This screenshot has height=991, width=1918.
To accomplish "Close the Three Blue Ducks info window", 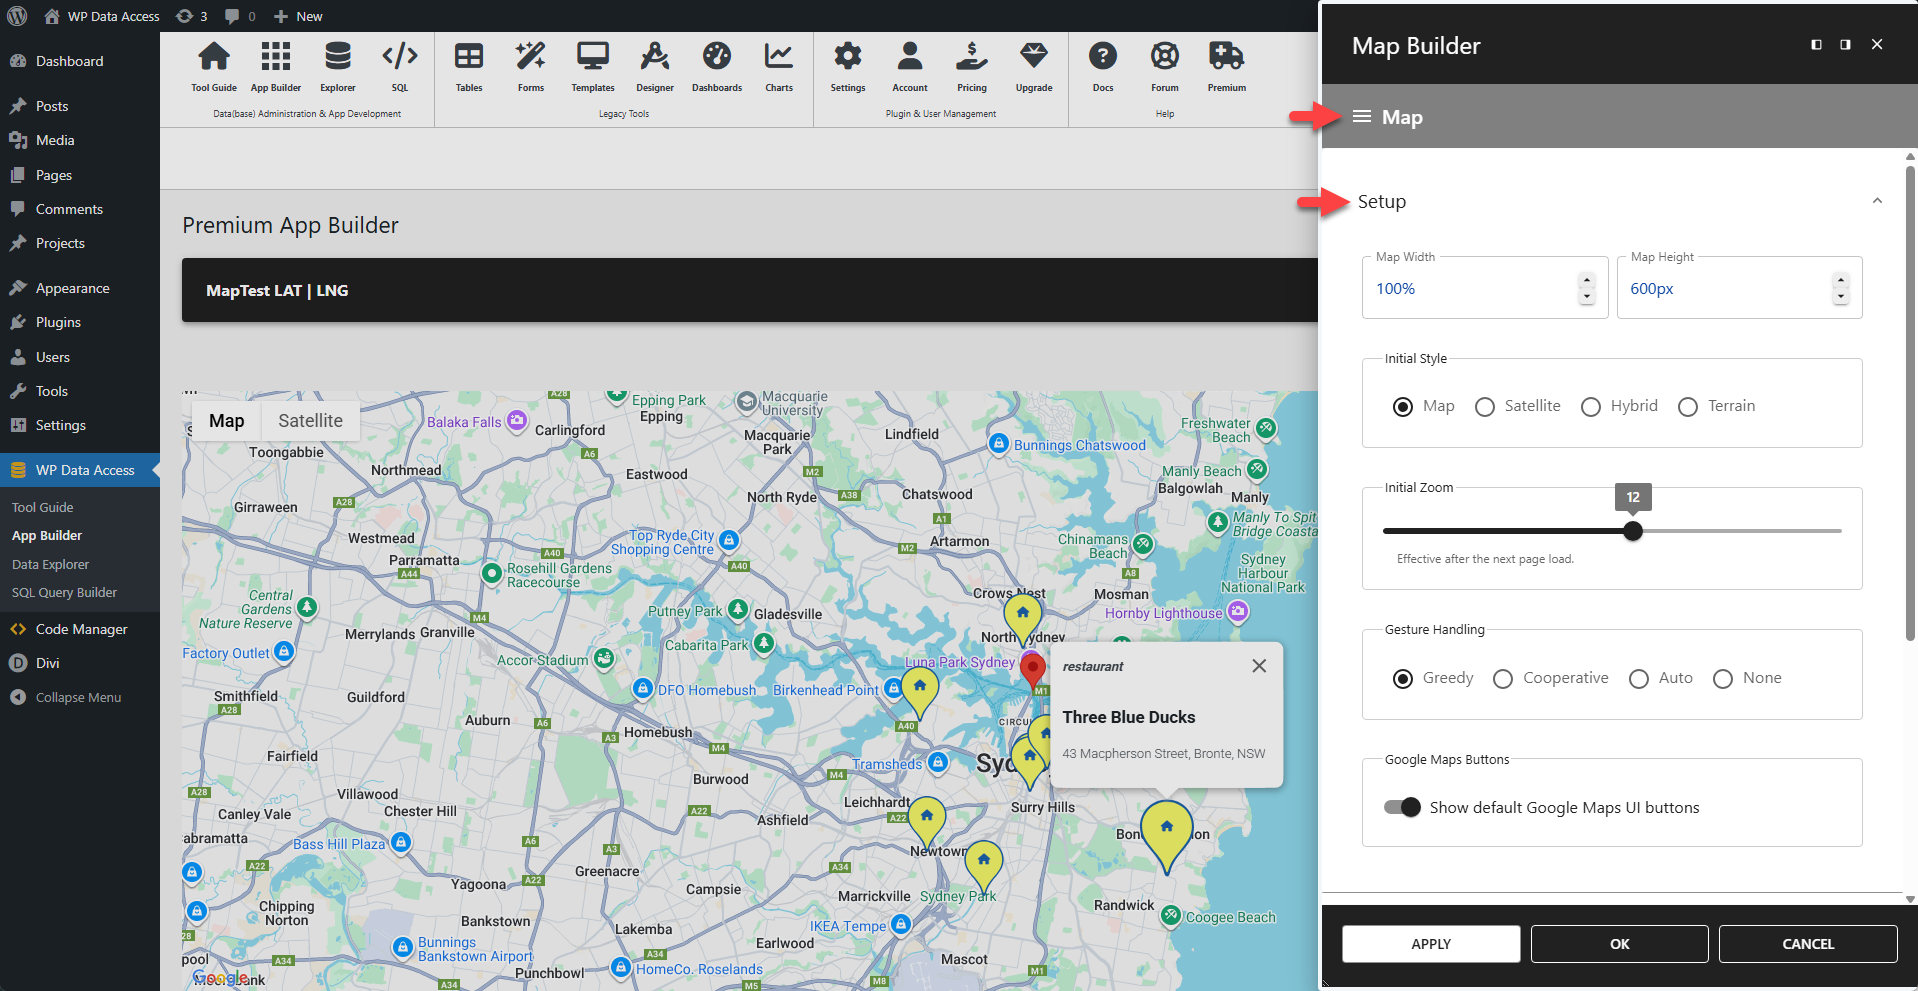I will point(1259,666).
